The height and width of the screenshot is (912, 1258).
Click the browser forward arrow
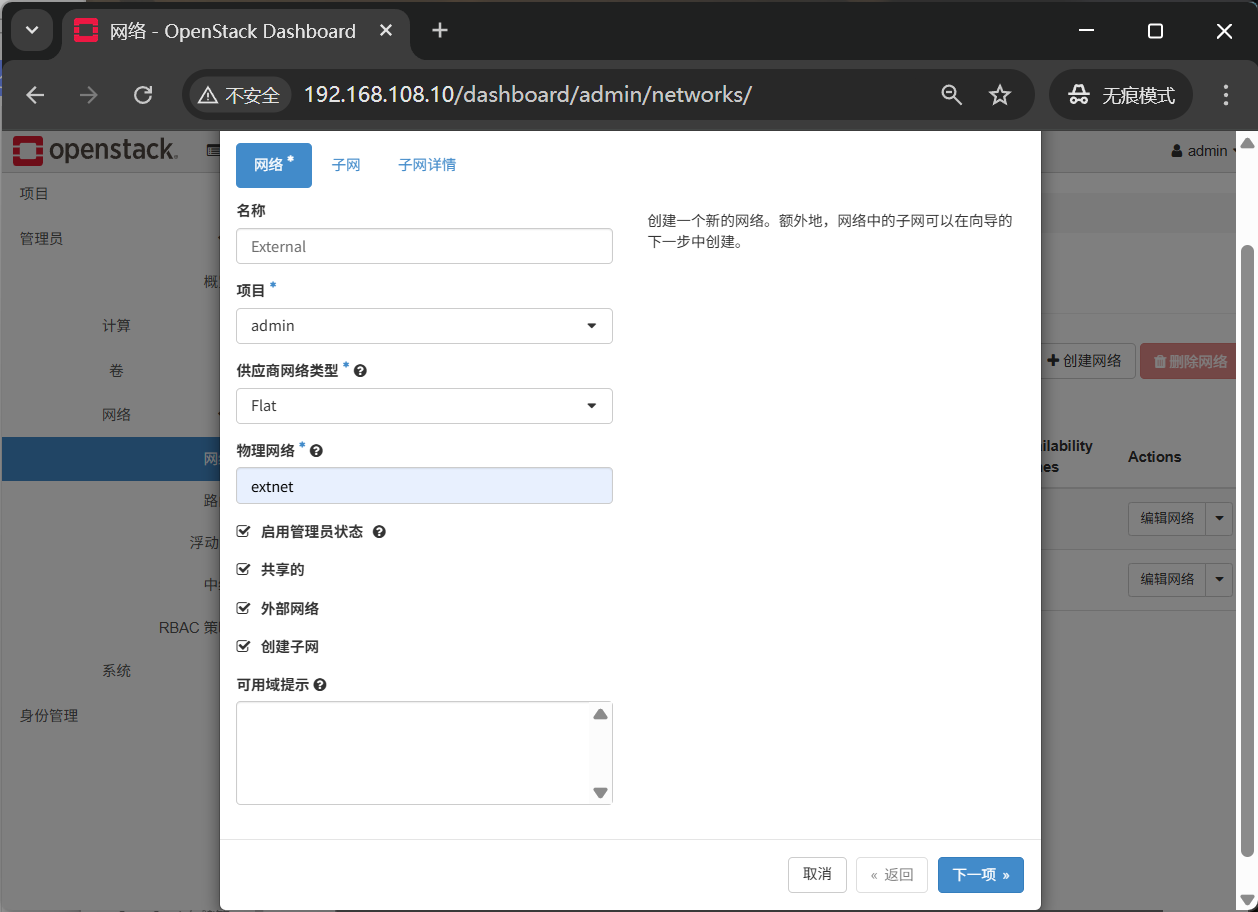(x=89, y=95)
